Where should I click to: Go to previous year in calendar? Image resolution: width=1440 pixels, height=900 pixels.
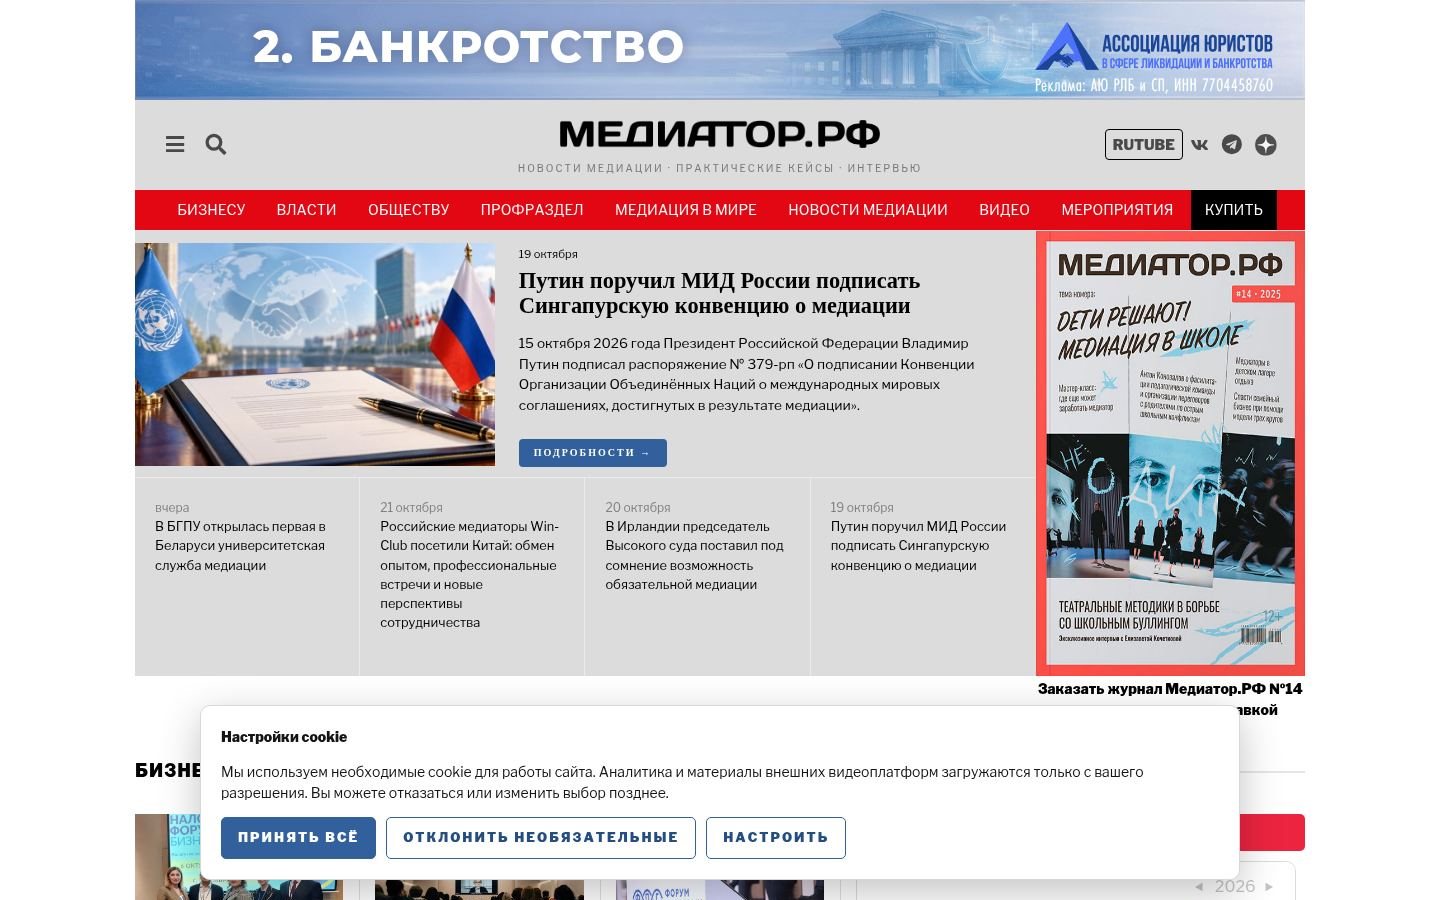click(1199, 886)
